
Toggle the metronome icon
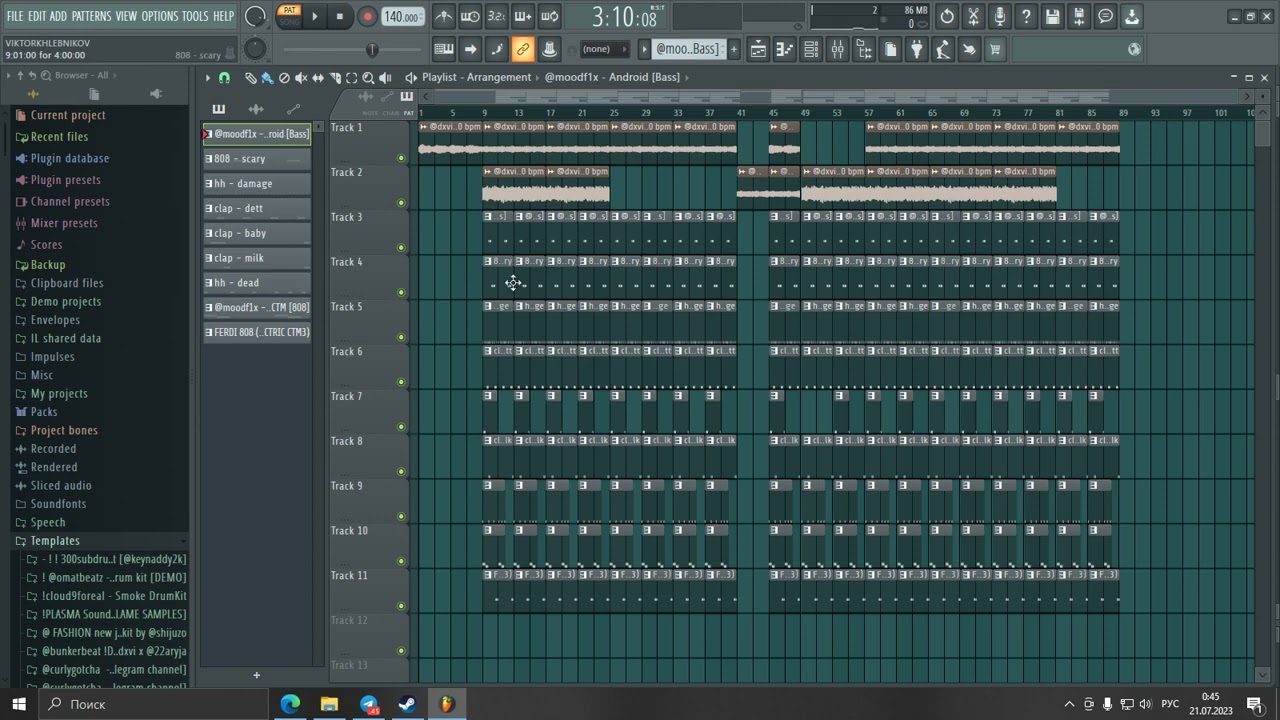(x=444, y=16)
